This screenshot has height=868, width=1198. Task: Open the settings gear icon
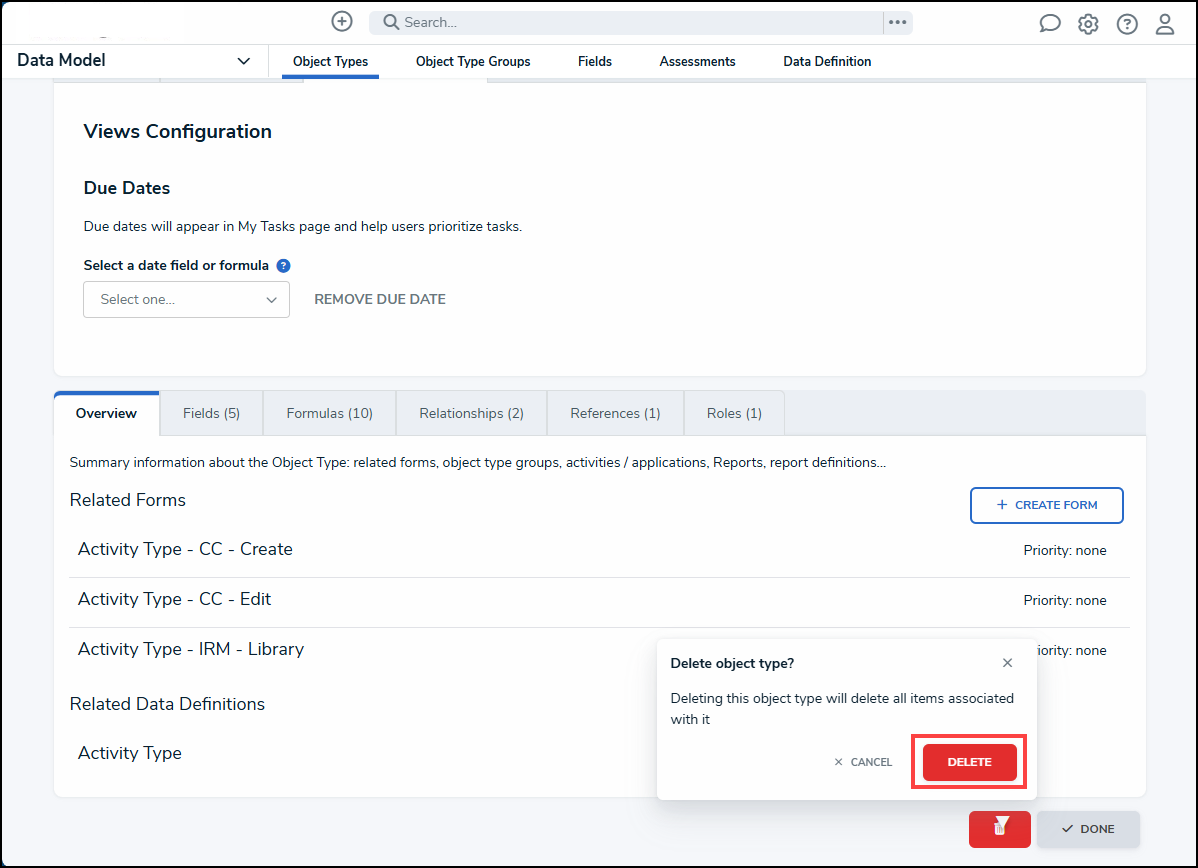1088,24
